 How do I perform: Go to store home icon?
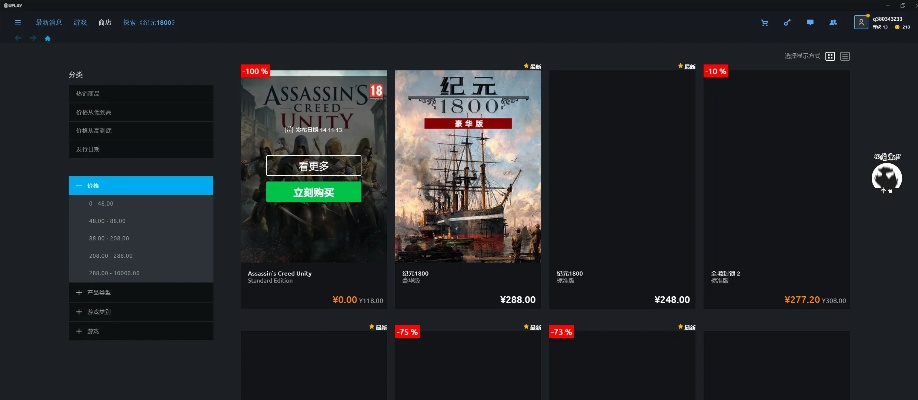pos(47,38)
